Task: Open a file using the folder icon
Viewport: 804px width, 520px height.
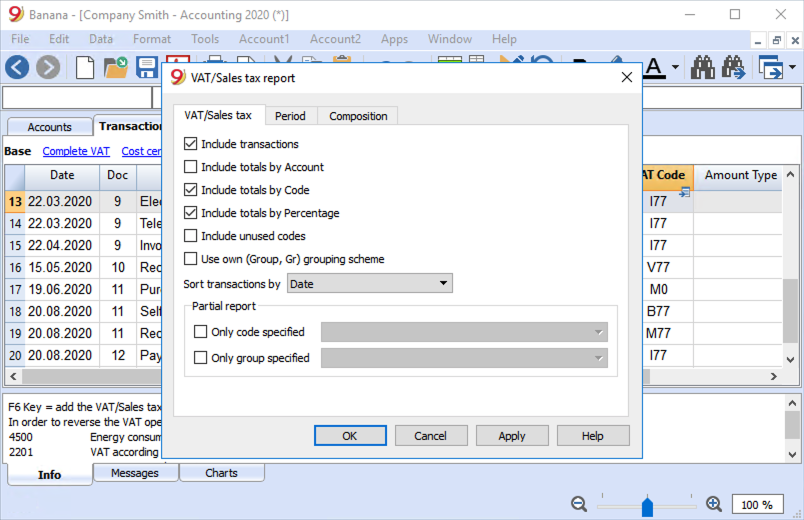Action: [x=116, y=67]
